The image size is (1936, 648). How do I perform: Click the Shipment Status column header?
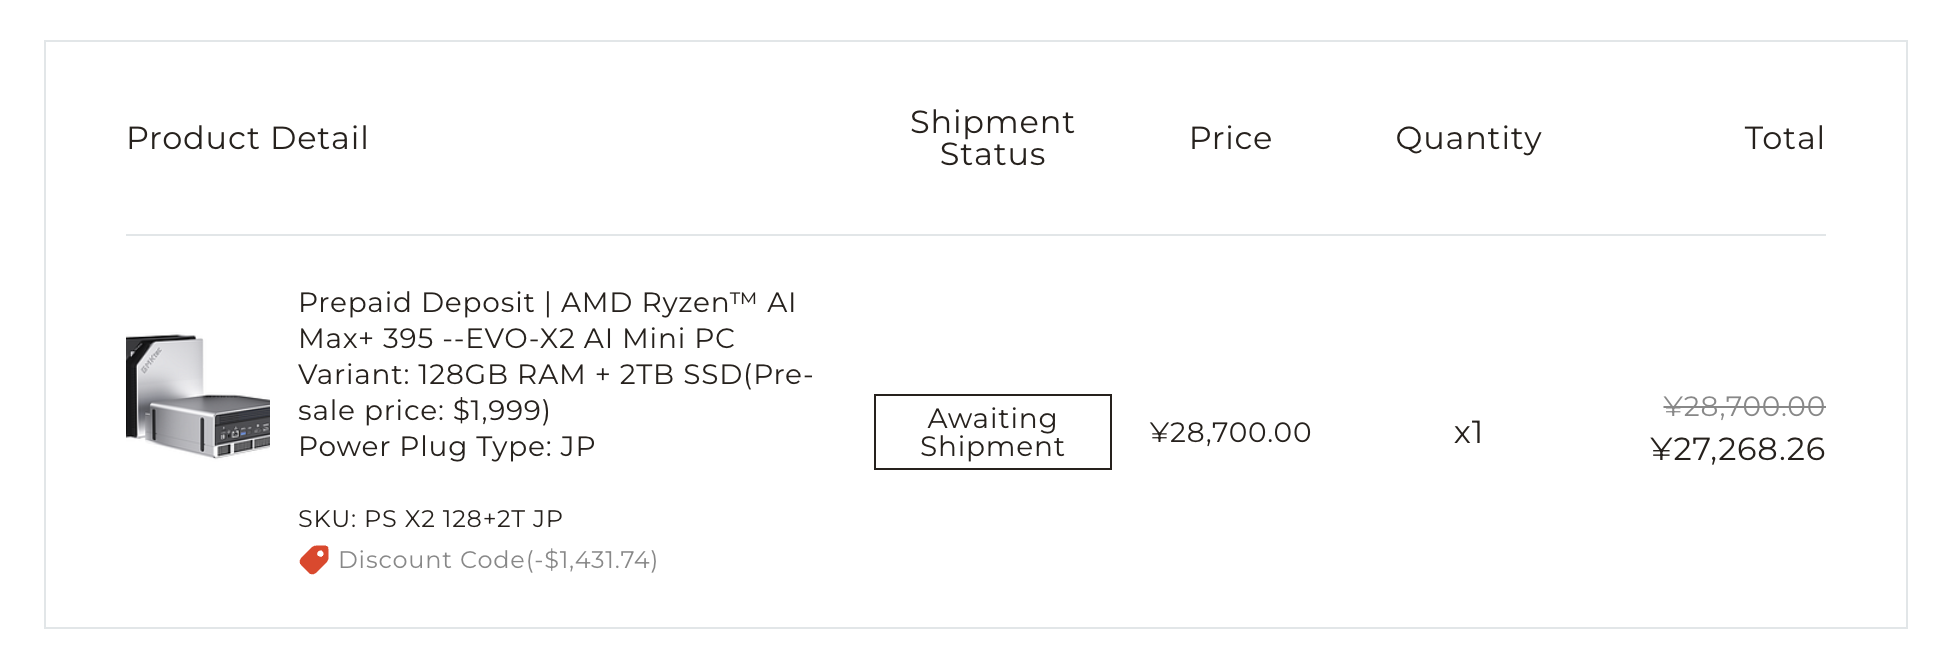pos(993,138)
